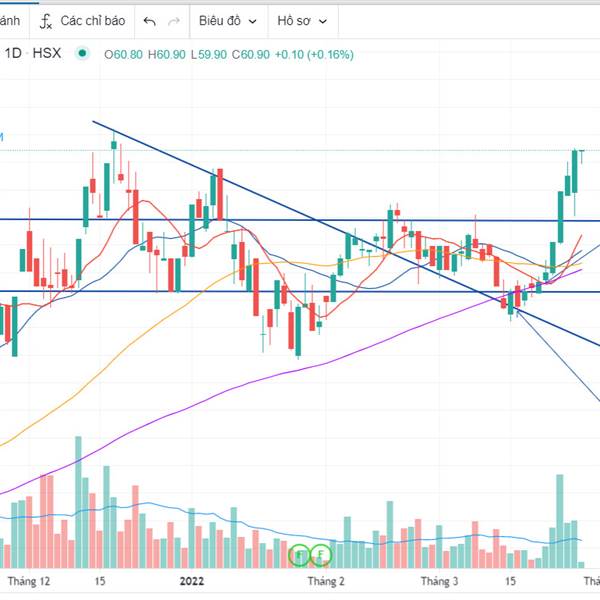Select the lower horizontal blue line
600x600 pixels.
[x=300, y=292]
